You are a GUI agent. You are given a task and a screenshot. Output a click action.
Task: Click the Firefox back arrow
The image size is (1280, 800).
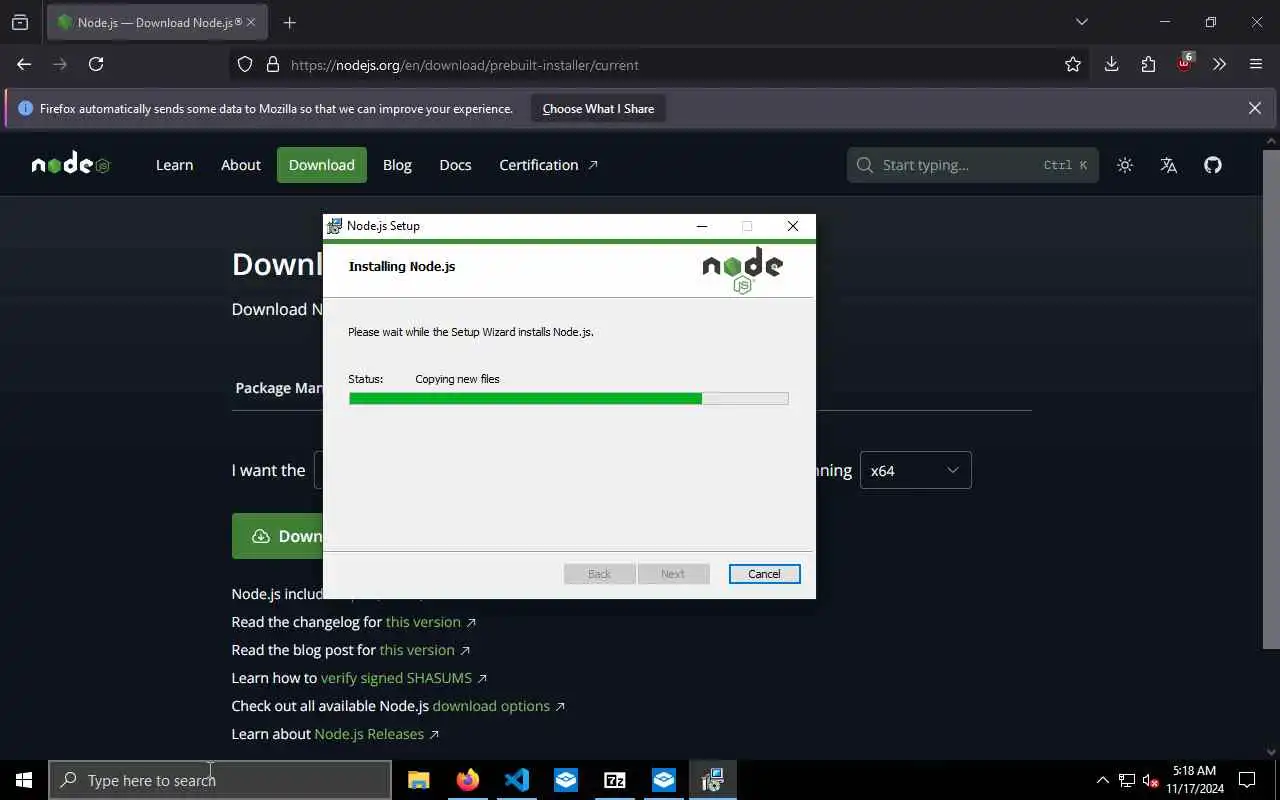tap(24, 64)
